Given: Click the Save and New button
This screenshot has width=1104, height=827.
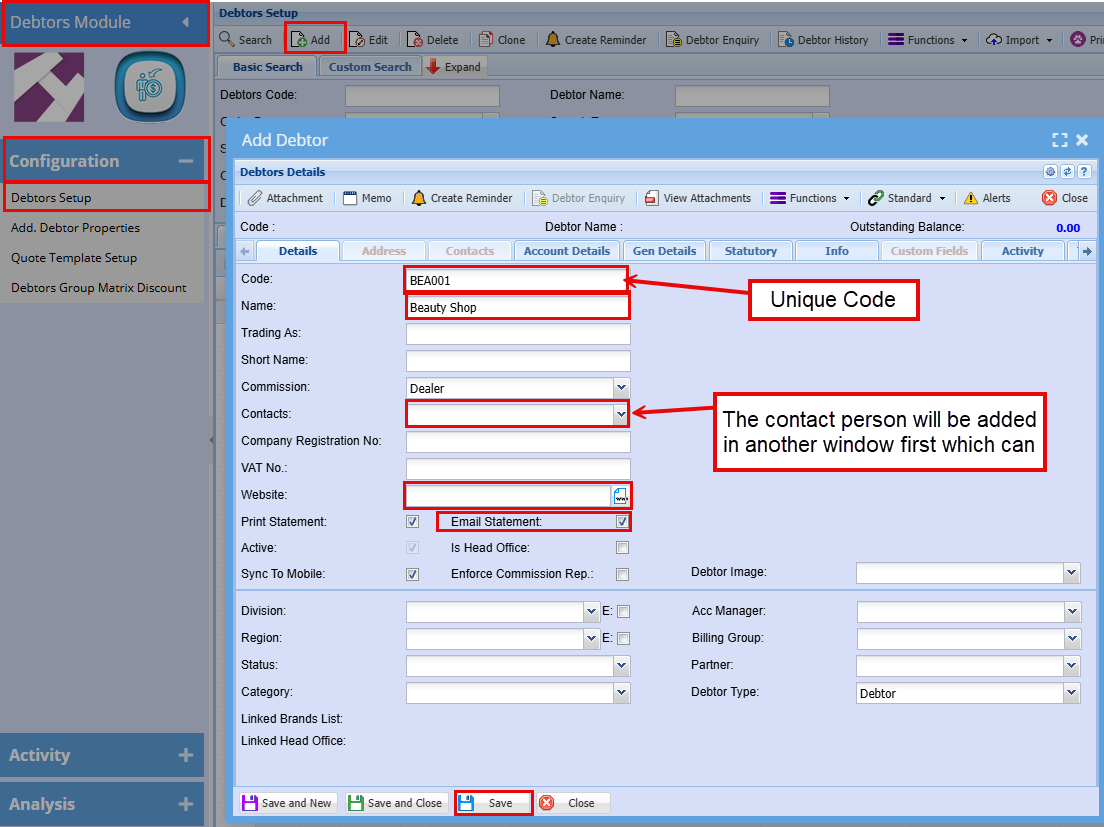Looking at the screenshot, I should click(x=287, y=803).
